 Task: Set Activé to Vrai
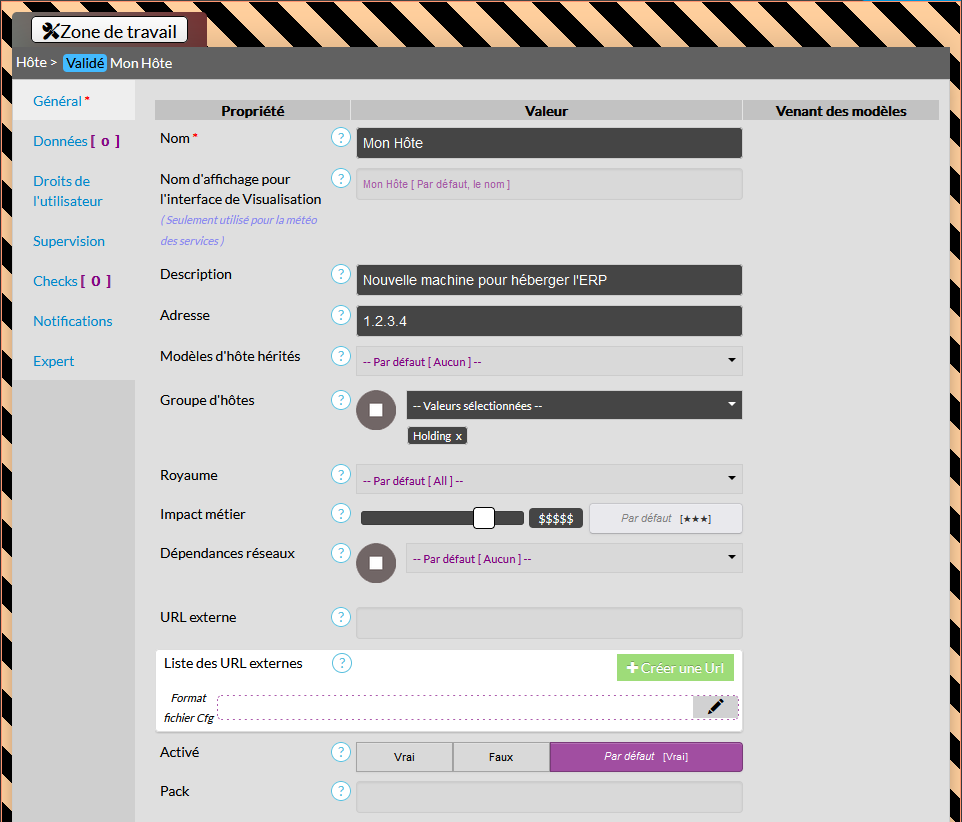click(404, 757)
